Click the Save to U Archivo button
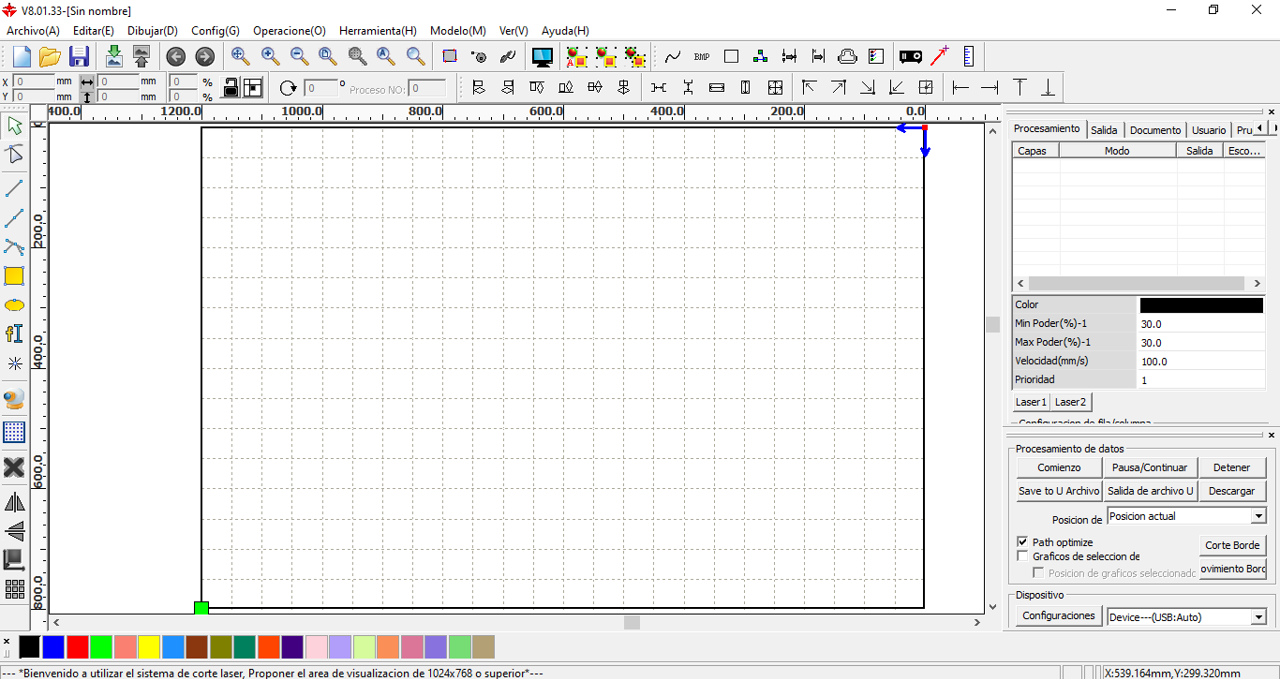This screenshot has height=679, width=1280. coord(1058,491)
